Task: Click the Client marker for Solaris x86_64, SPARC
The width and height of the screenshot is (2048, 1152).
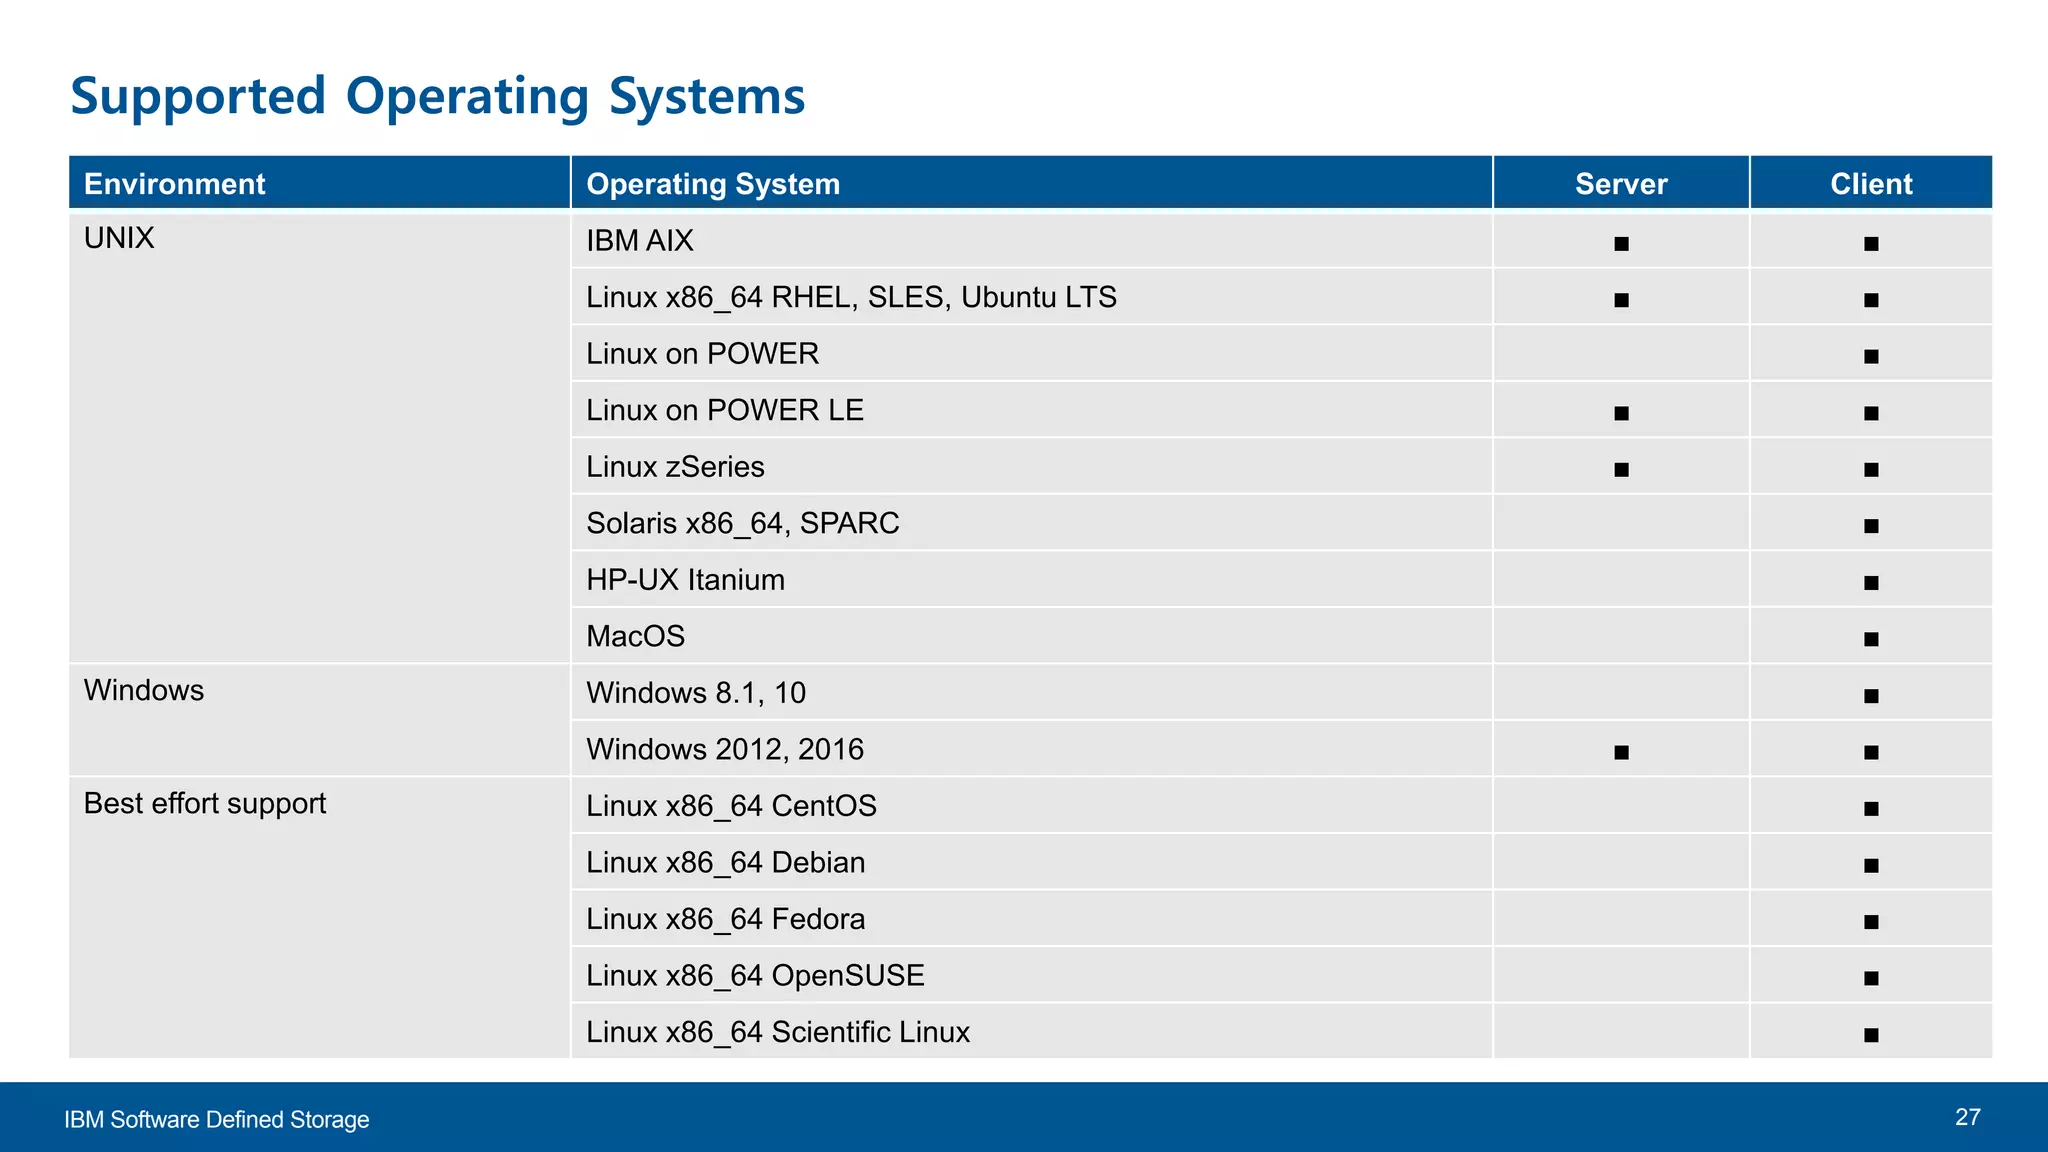Action: pyautogui.click(x=1871, y=526)
